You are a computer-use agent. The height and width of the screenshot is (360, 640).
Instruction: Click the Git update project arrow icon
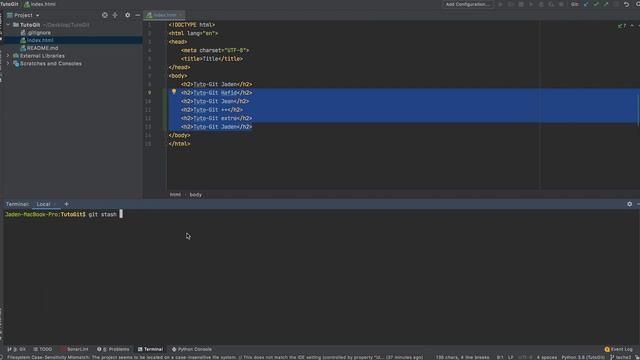(586, 4)
